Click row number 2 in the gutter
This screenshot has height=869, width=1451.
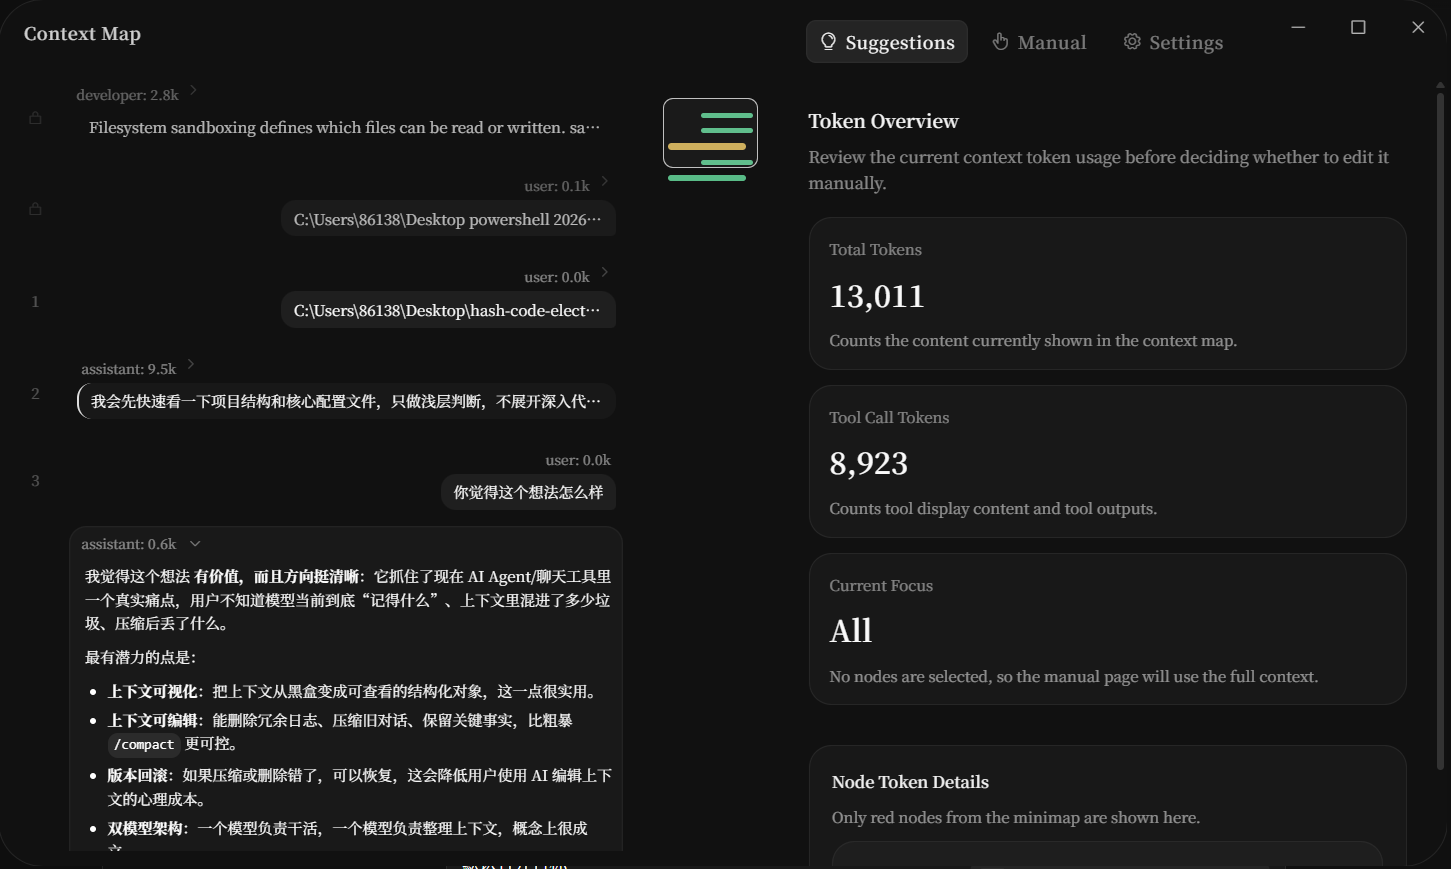coord(35,393)
